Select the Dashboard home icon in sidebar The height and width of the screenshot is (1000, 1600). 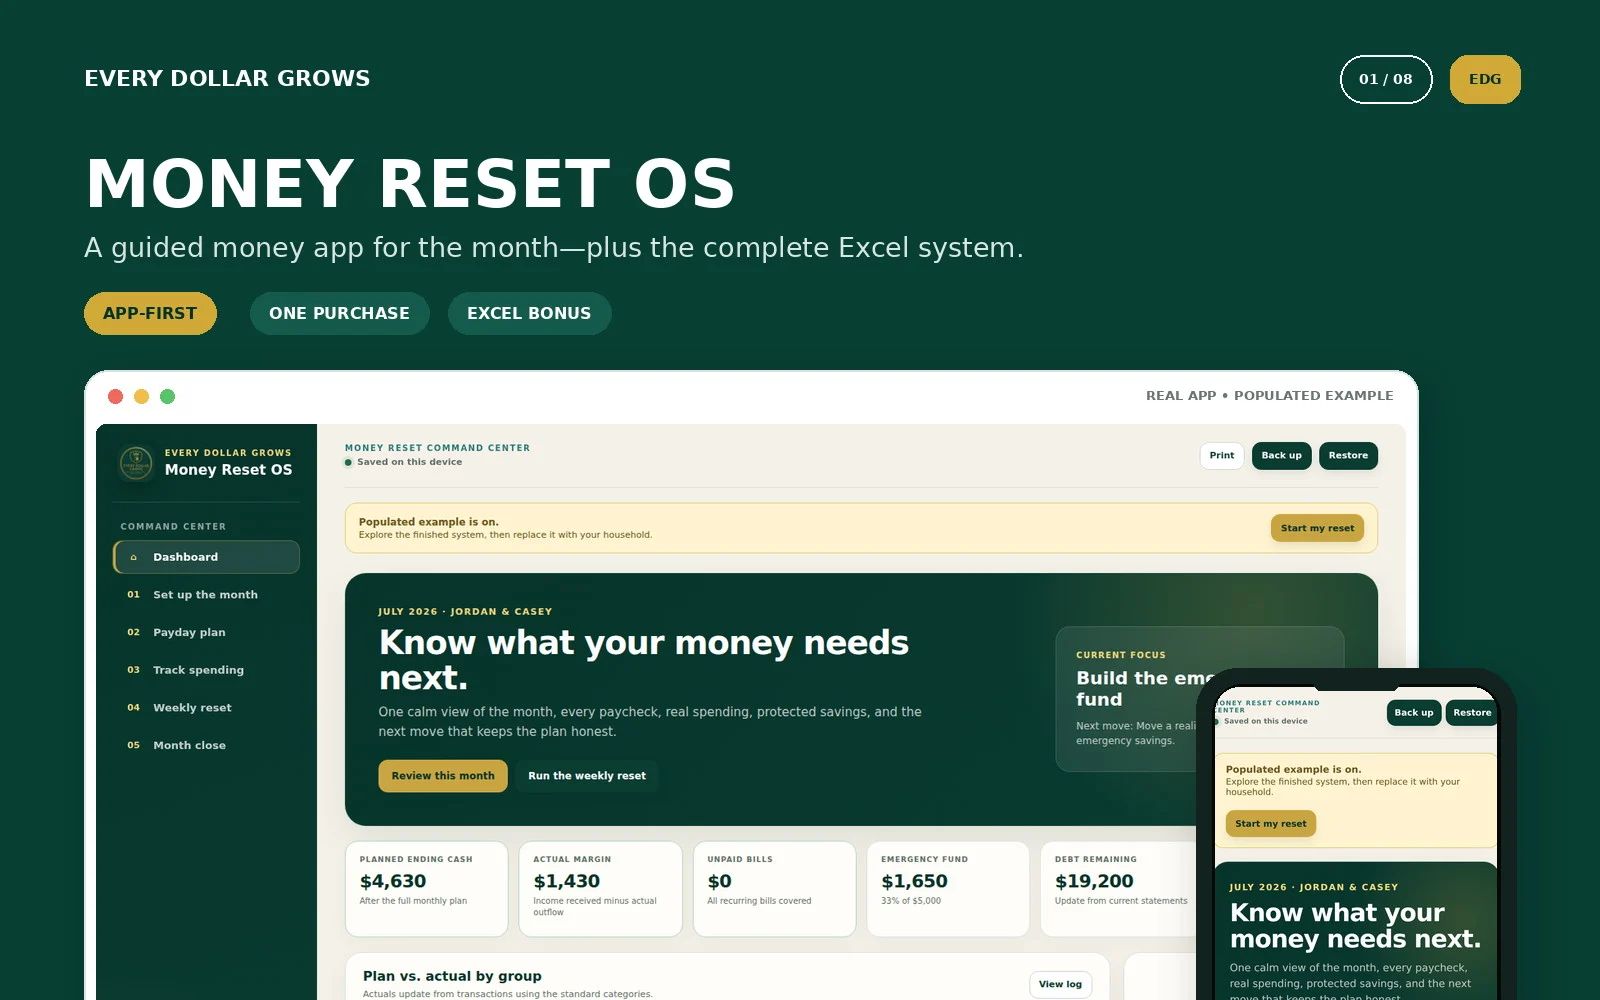point(133,558)
